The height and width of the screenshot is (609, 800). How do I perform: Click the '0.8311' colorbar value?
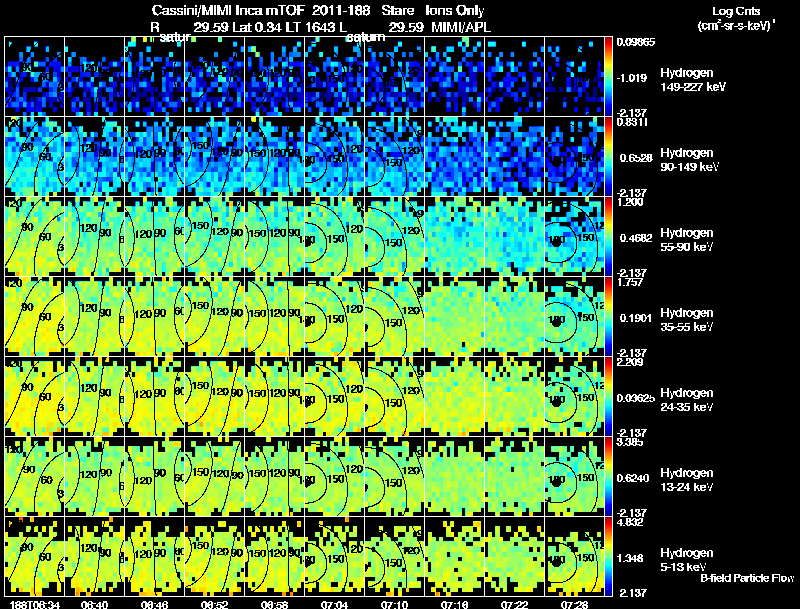(x=632, y=122)
